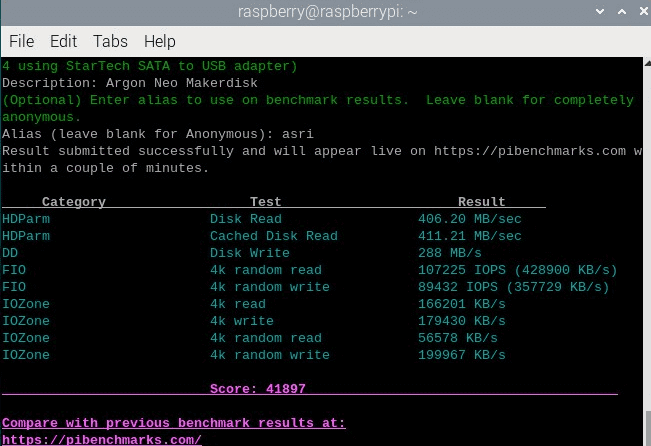Click the Result column header
Screen dimensions: 651x446
point(481,202)
